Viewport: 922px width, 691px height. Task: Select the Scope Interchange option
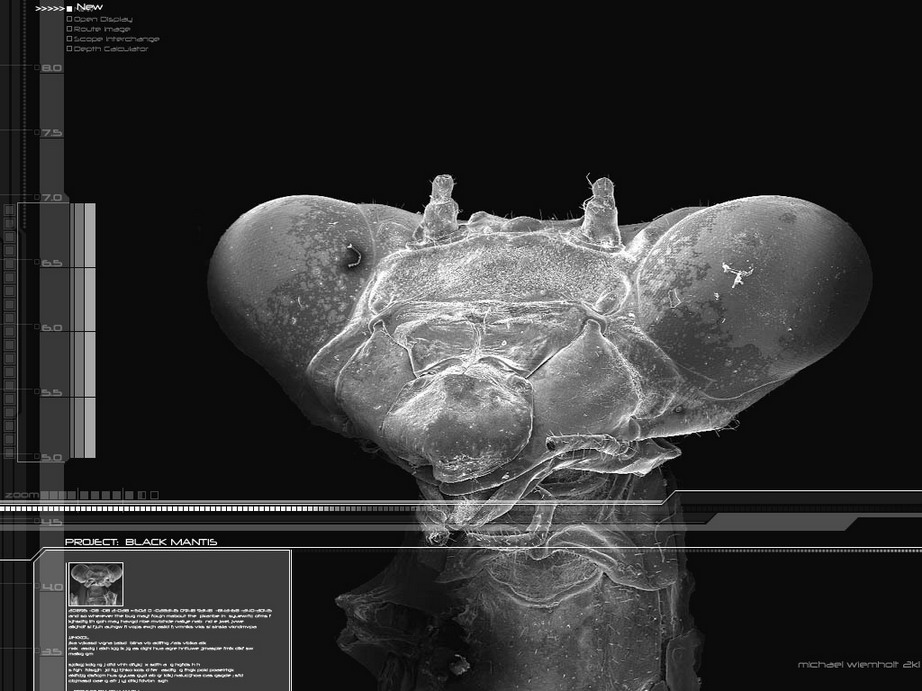point(116,39)
